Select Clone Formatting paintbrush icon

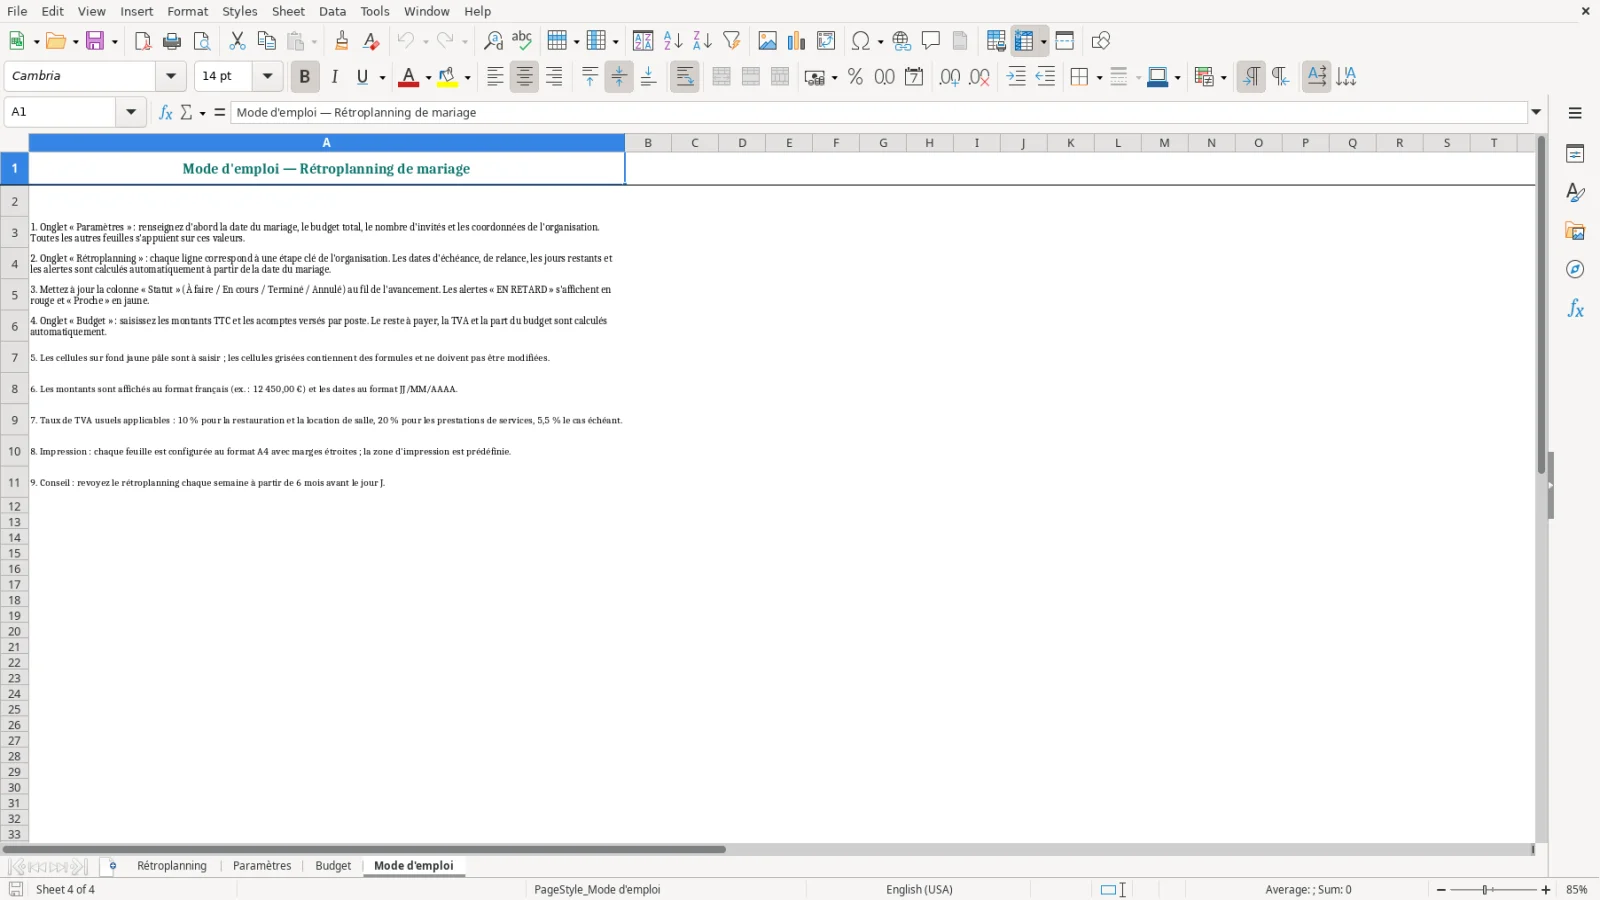click(342, 41)
